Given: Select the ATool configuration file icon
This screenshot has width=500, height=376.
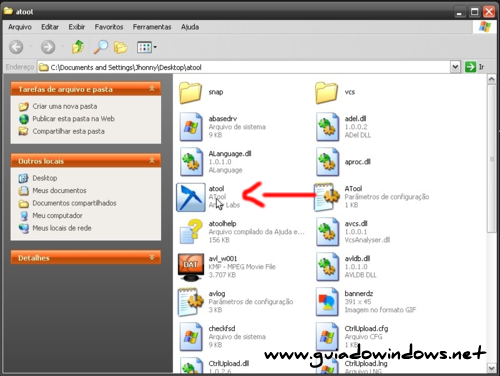Looking at the screenshot, I should point(327,197).
